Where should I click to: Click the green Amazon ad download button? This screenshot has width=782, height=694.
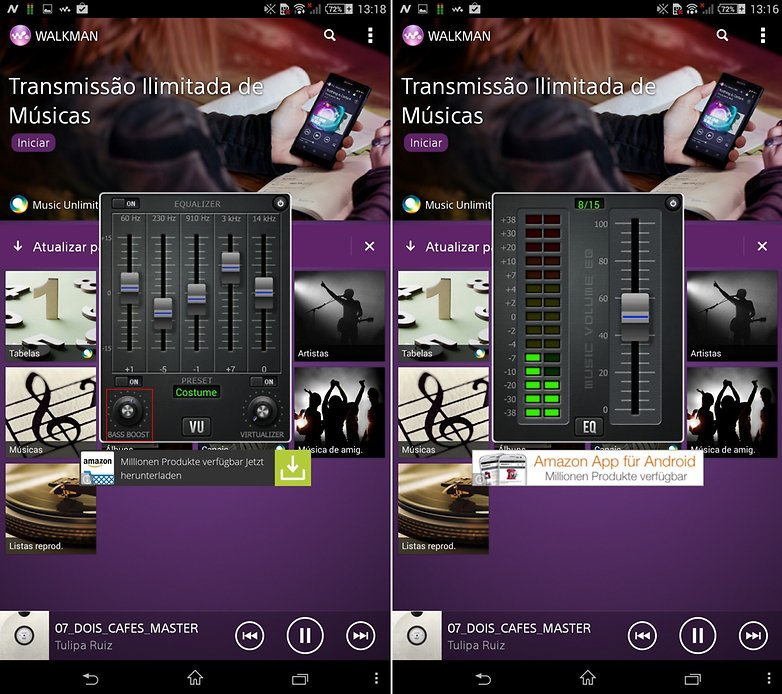[293, 469]
